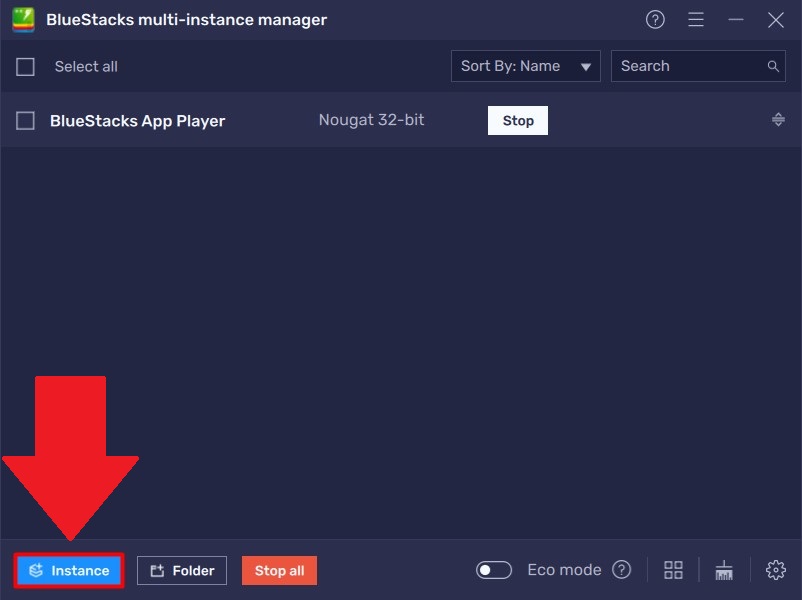Create a new Folder
The width and height of the screenshot is (802, 600).
click(x=182, y=570)
